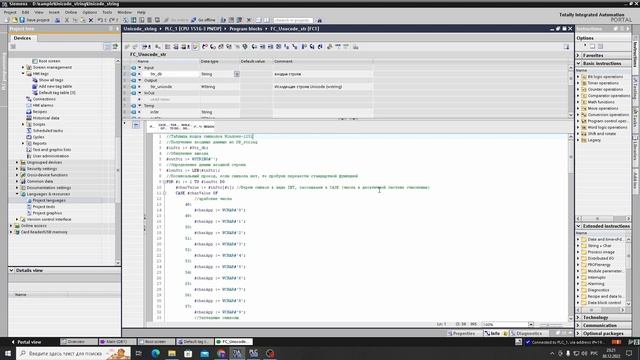The height and width of the screenshot is (360, 640).
Task: Open the Mail app from the taskbar
Action: (x=204, y=353)
